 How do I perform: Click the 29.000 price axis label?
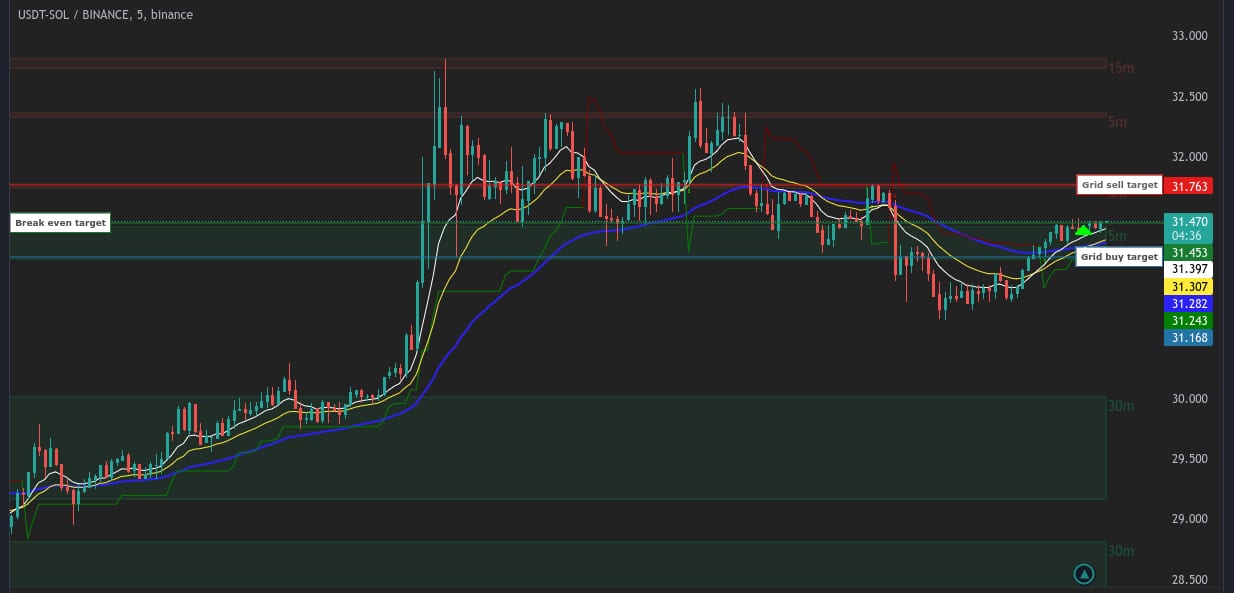point(1189,519)
